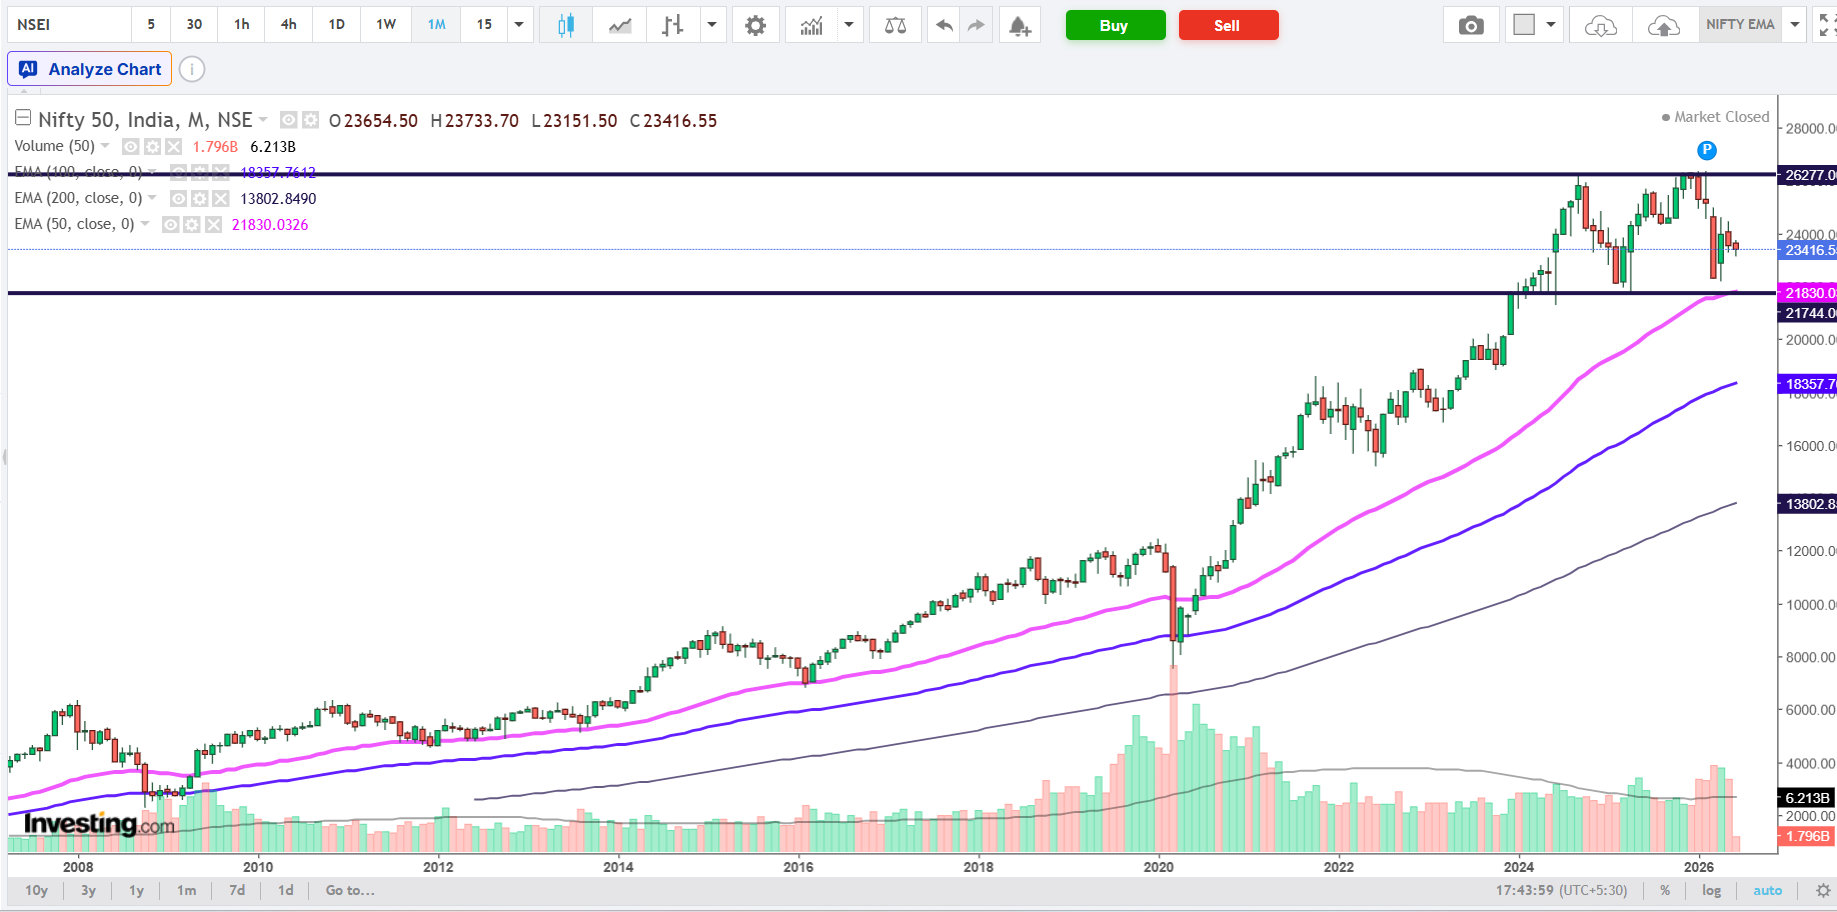The height and width of the screenshot is (912, 1837).
Task: Collapse legend with minus box icon
Action: click(23, 118)
